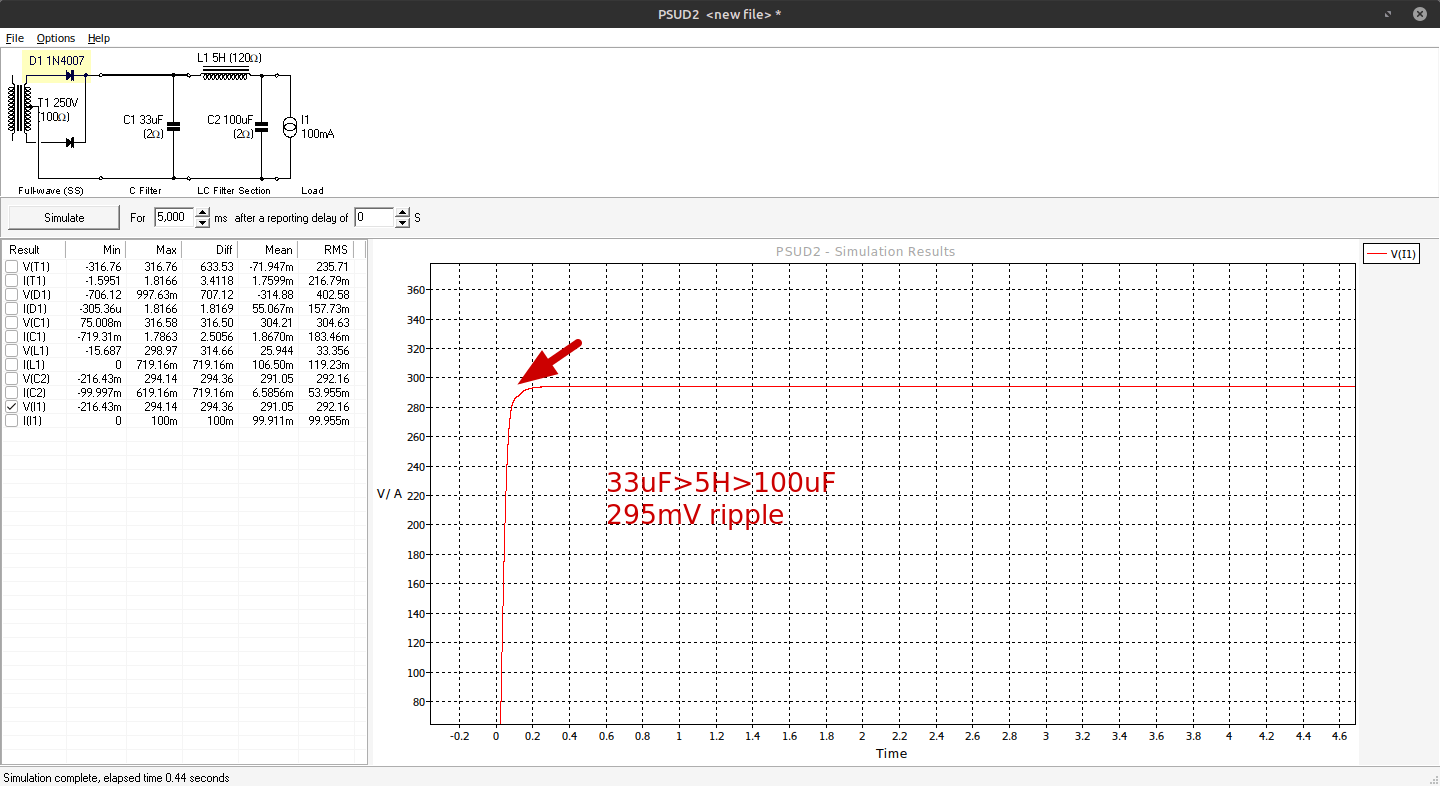
Task: Click the C Filter section label
Action: click(x=145, y=190)
